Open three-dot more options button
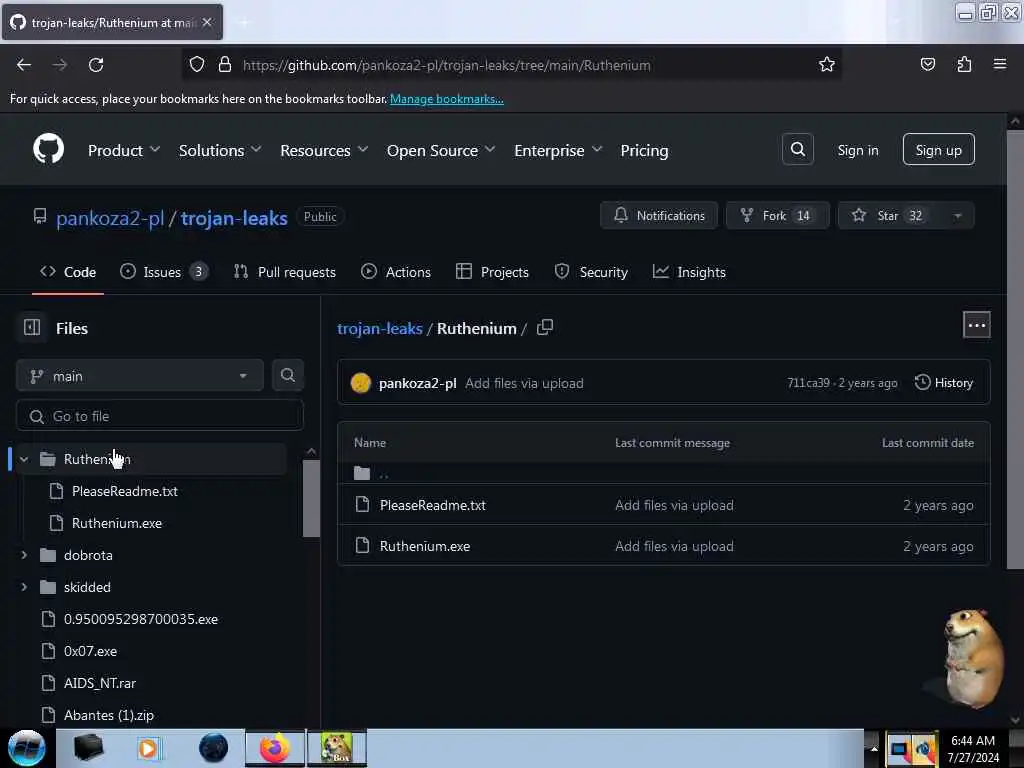This screenshot has height=768, width=1024. 976,325
